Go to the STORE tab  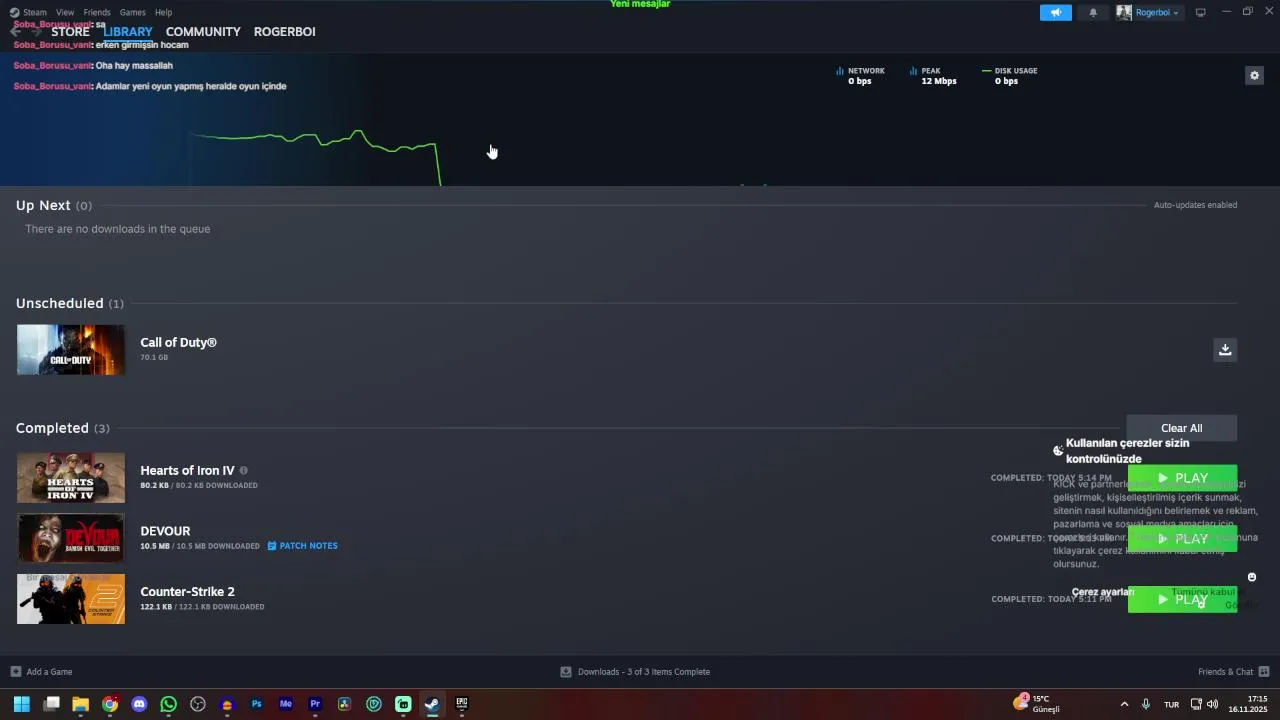(x=70, y=31)
